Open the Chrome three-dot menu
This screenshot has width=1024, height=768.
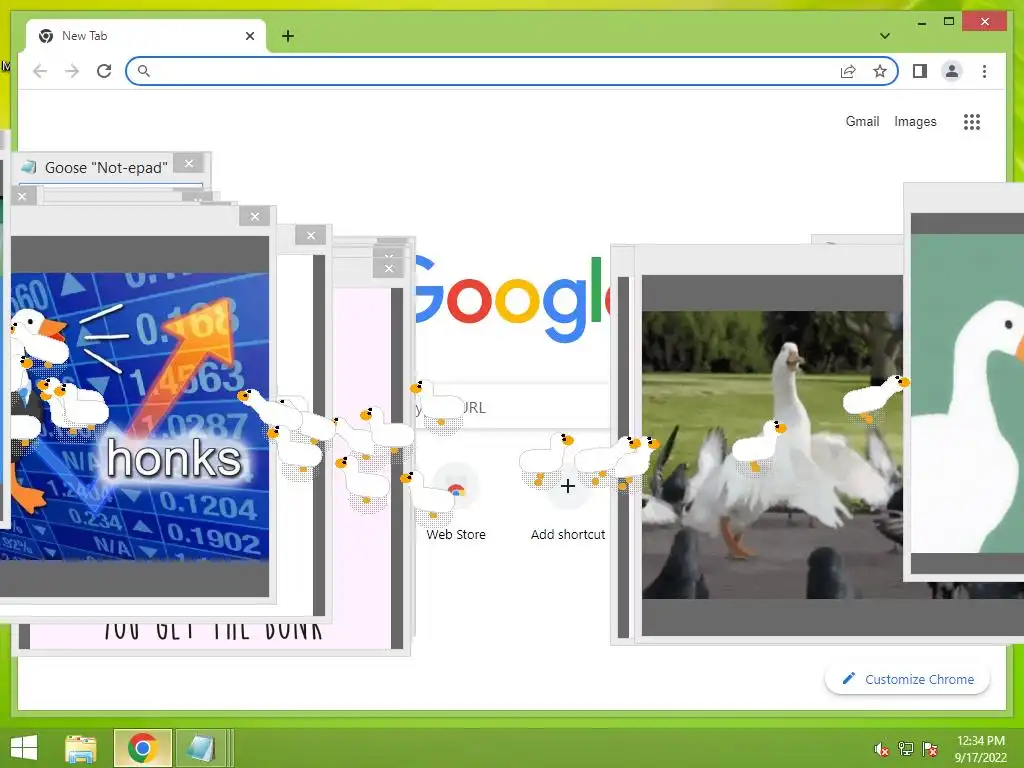click(984, 71)
